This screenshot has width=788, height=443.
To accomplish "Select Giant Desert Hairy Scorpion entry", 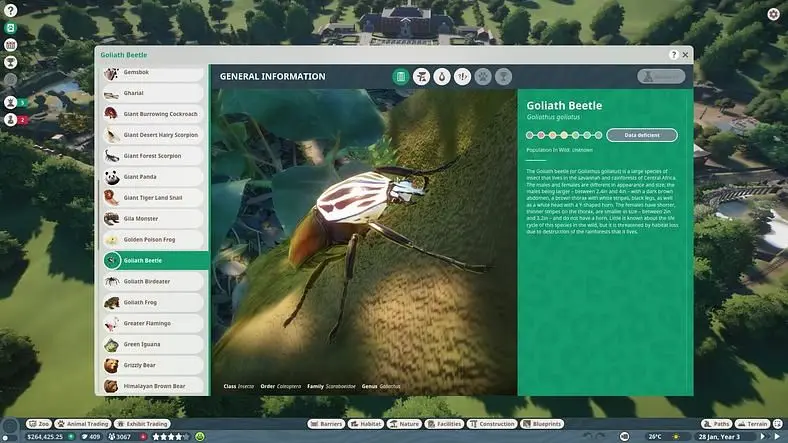I will (153, 135).
